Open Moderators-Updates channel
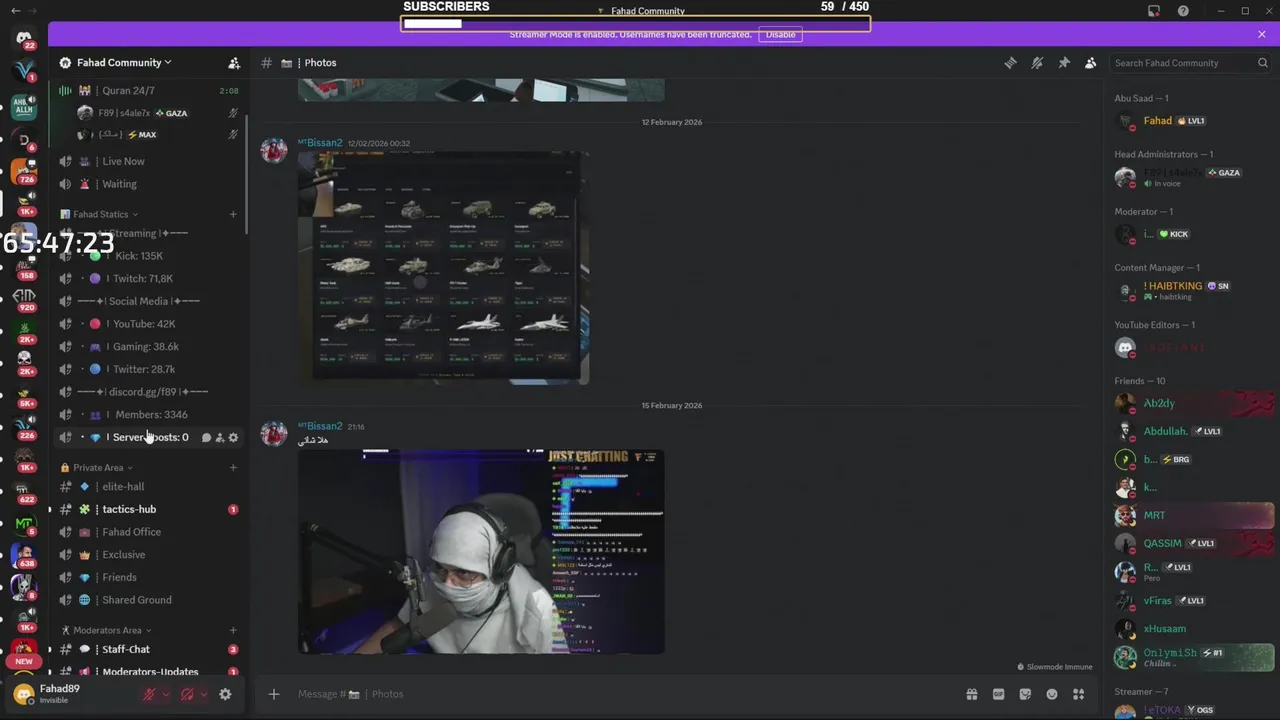The image size is (1280, 720). 148,671
